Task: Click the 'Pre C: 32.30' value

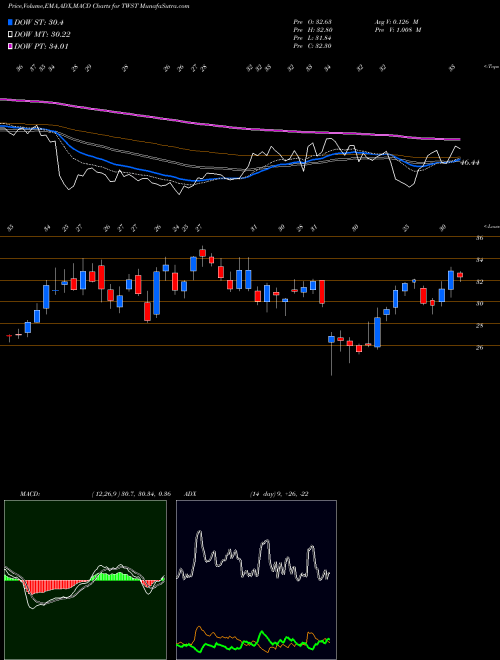Action: [x=313, y=46]
